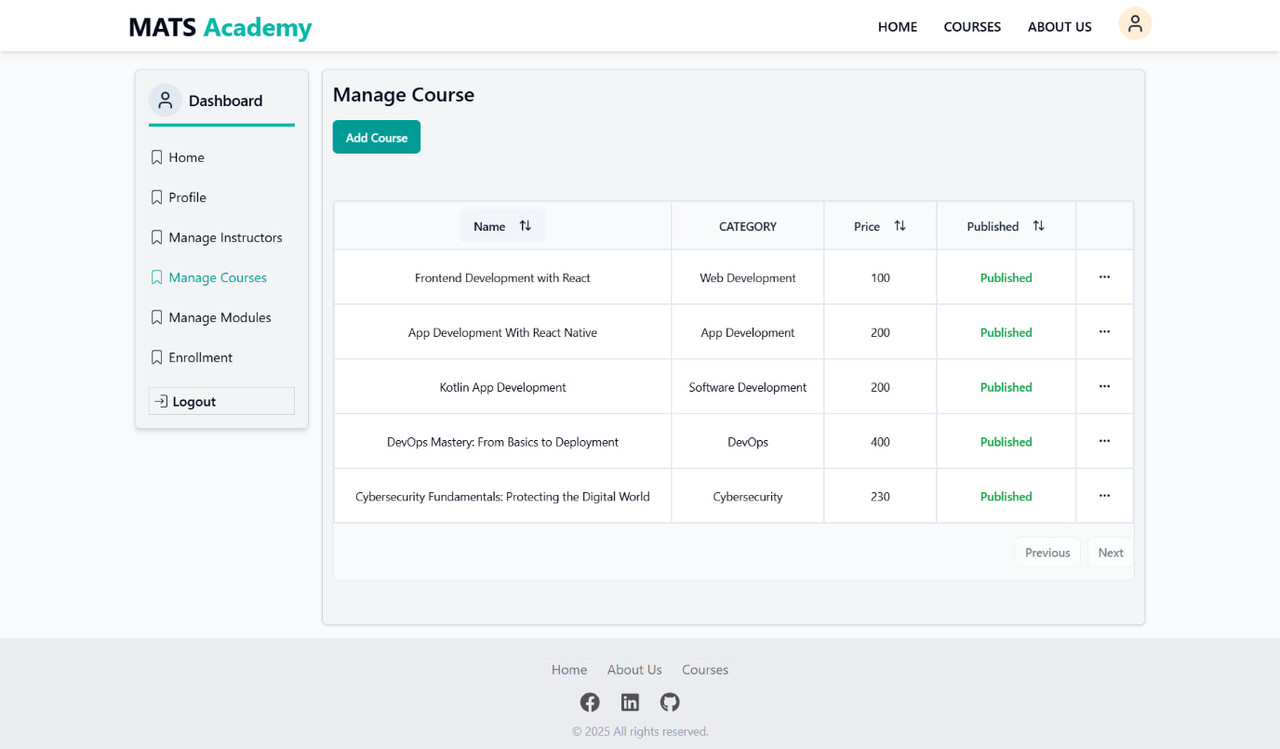Open the user avatar icon in header

[x=1135, y=24]
